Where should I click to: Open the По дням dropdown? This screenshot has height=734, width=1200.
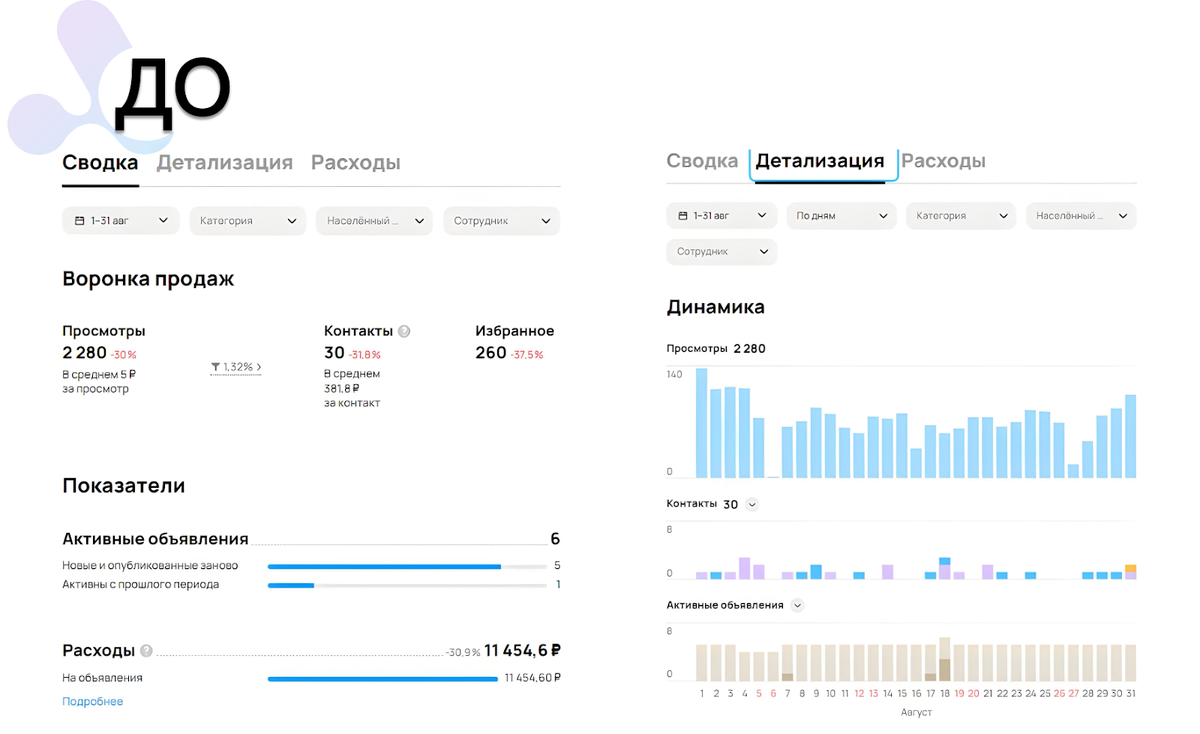tap(842, 216)
